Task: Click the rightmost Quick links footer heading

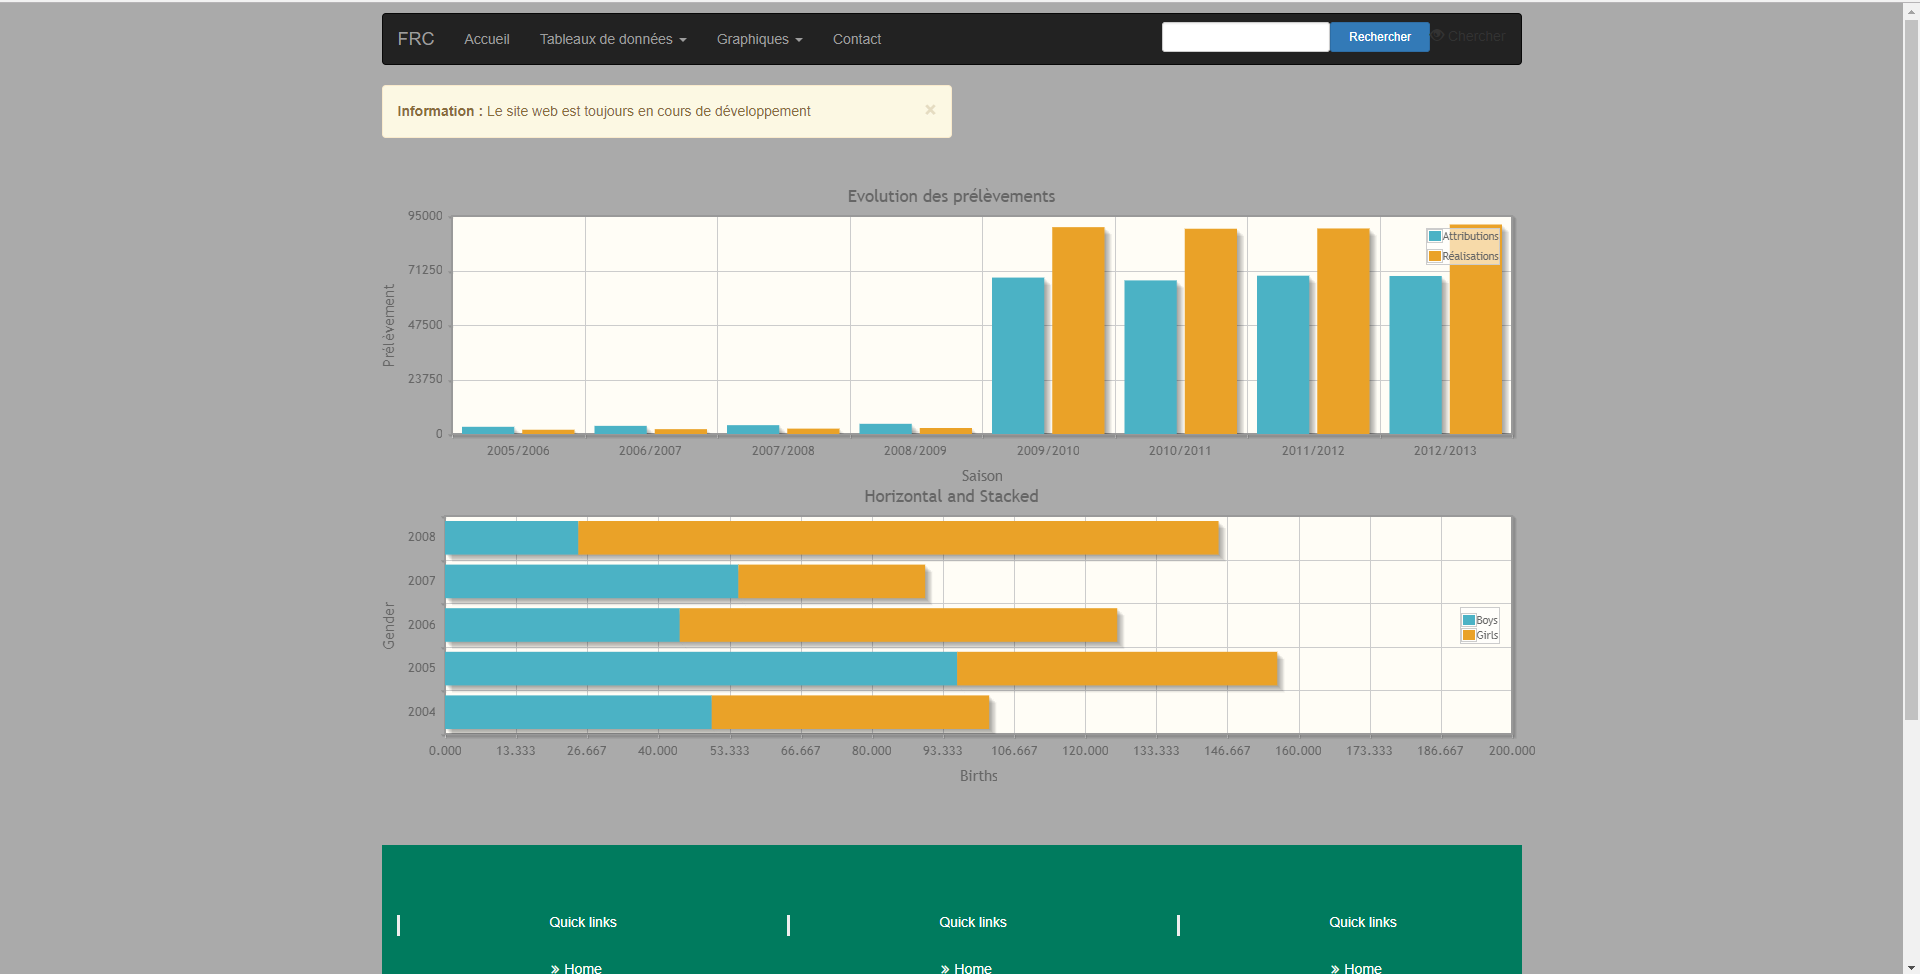Action: [x=1363, y=922]
